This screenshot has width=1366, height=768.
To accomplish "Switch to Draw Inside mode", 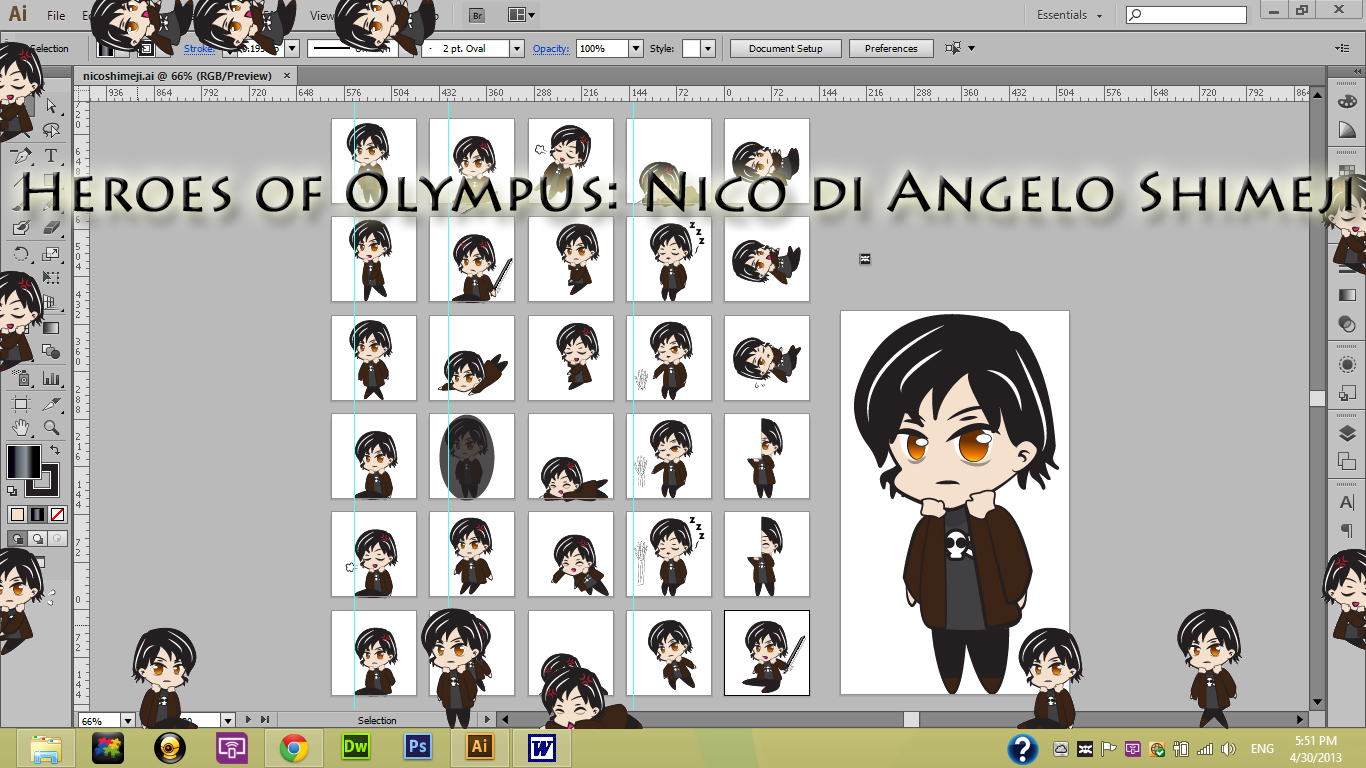I will pyautogui.click(x=57, y=538).
